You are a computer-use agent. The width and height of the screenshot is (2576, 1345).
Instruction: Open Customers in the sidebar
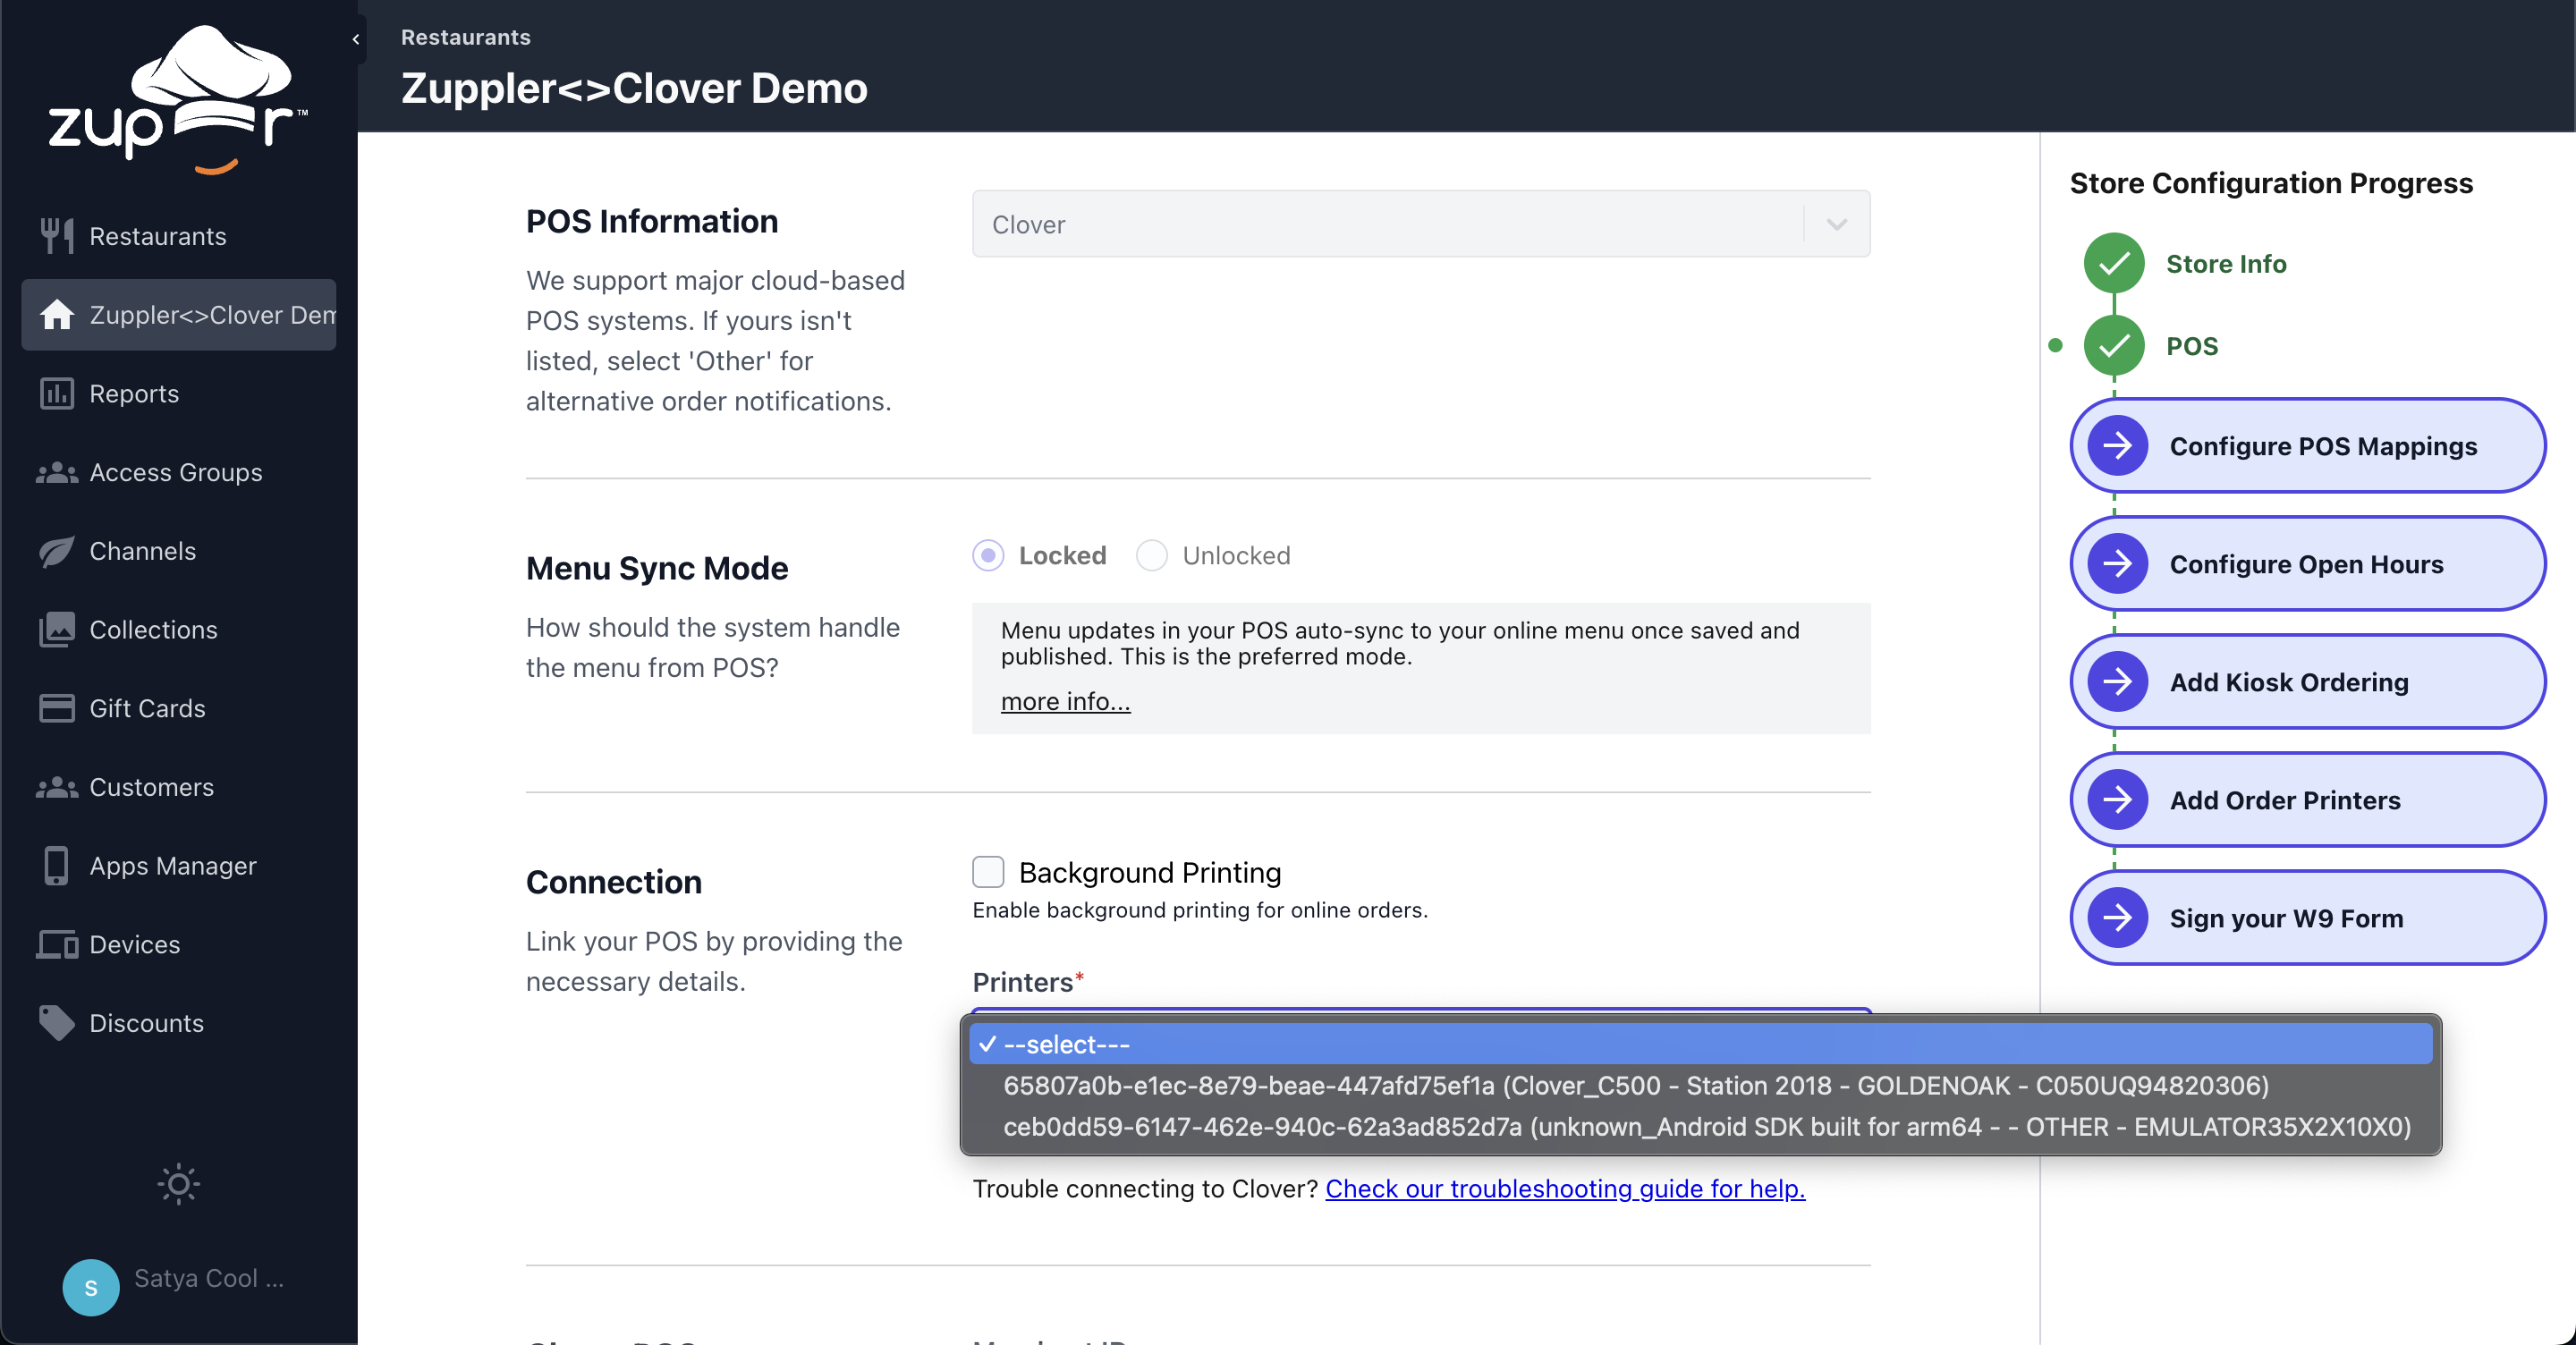(151, 787)
